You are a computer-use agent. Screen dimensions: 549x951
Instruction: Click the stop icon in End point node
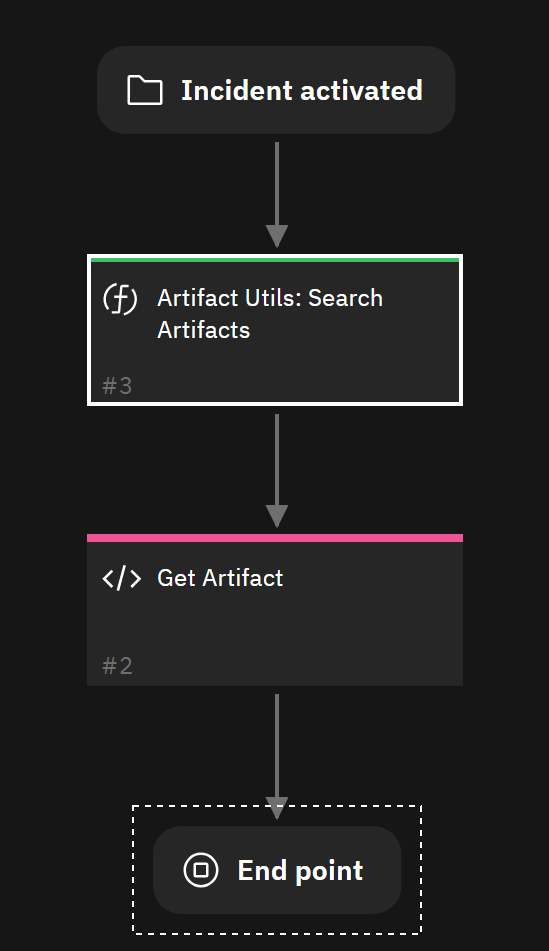tap(201, 870)
